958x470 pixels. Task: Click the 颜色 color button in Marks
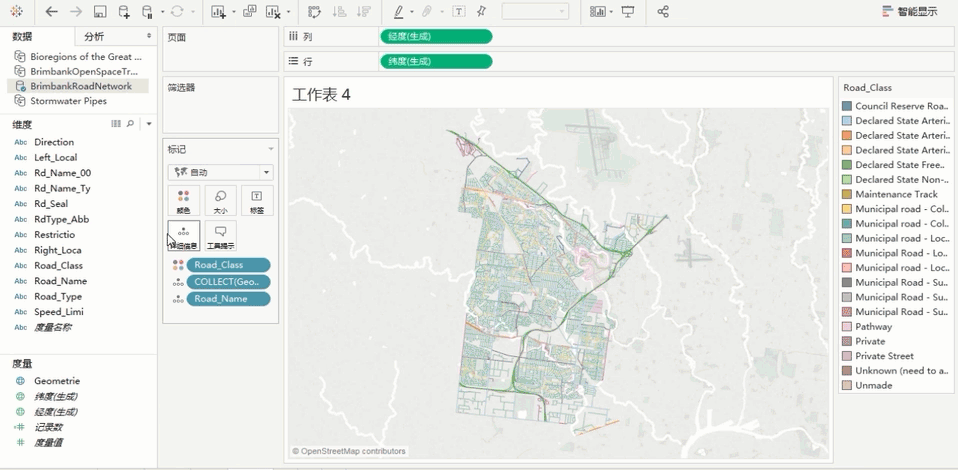click(x=183, y=201)
